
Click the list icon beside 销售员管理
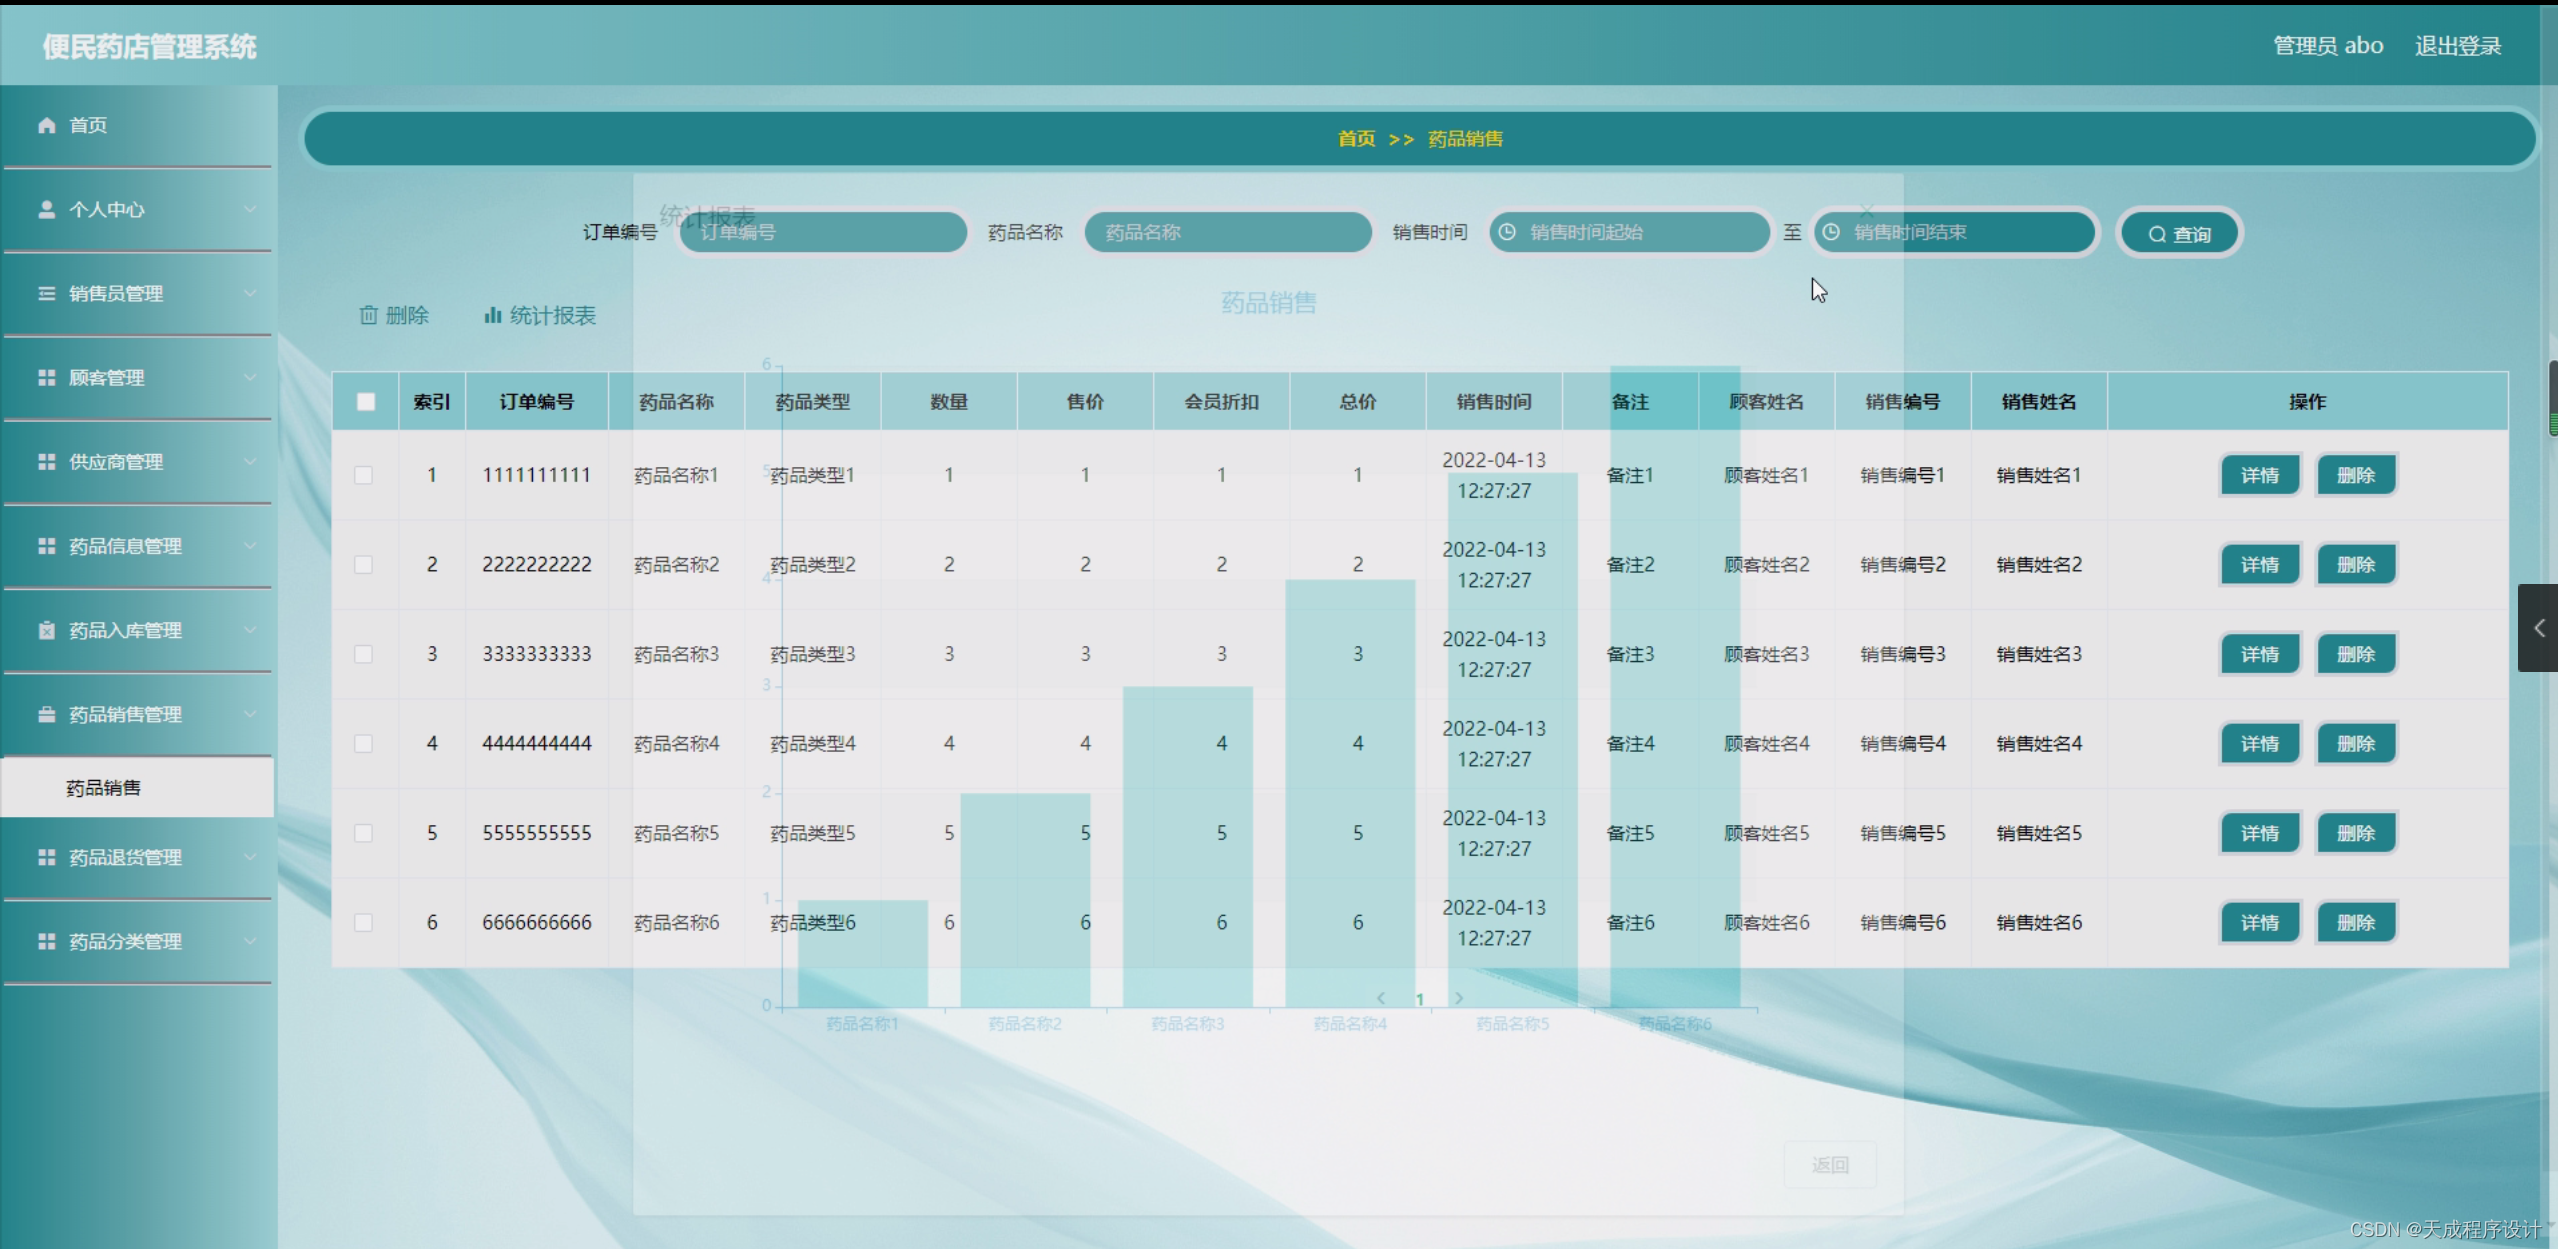coord(46,293)
